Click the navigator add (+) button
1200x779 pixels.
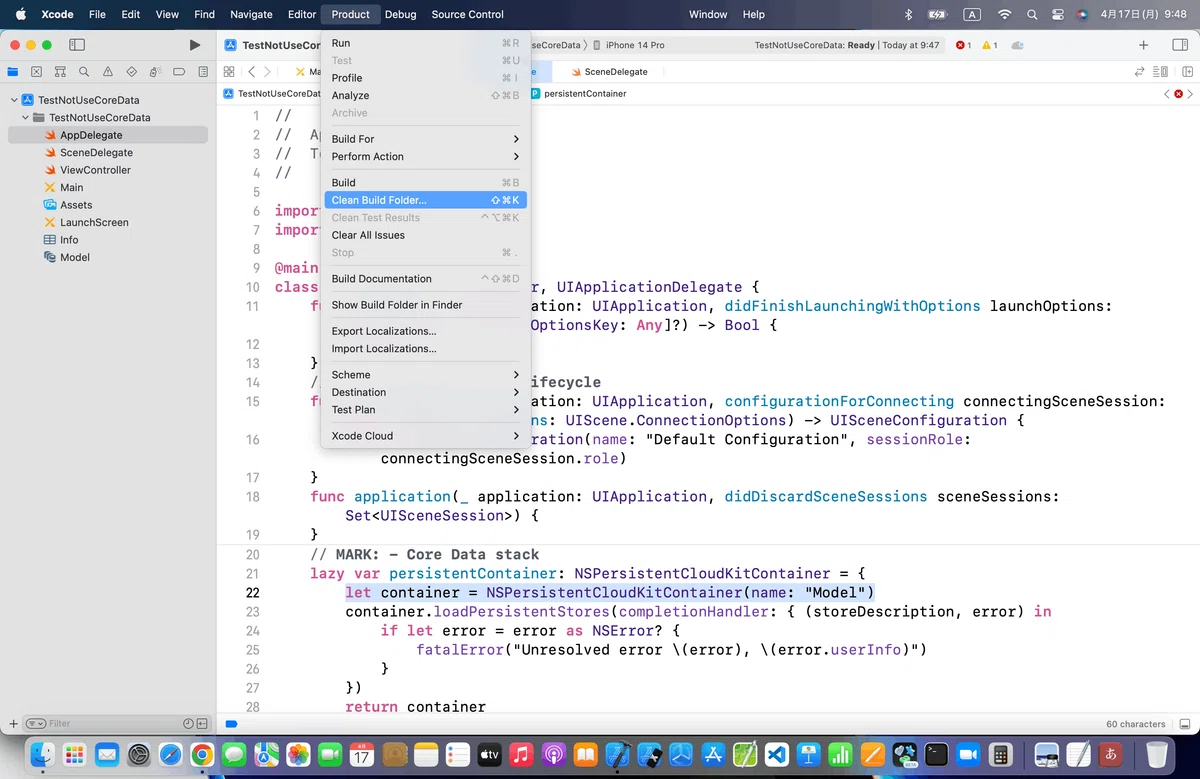(x=13, y=723)
